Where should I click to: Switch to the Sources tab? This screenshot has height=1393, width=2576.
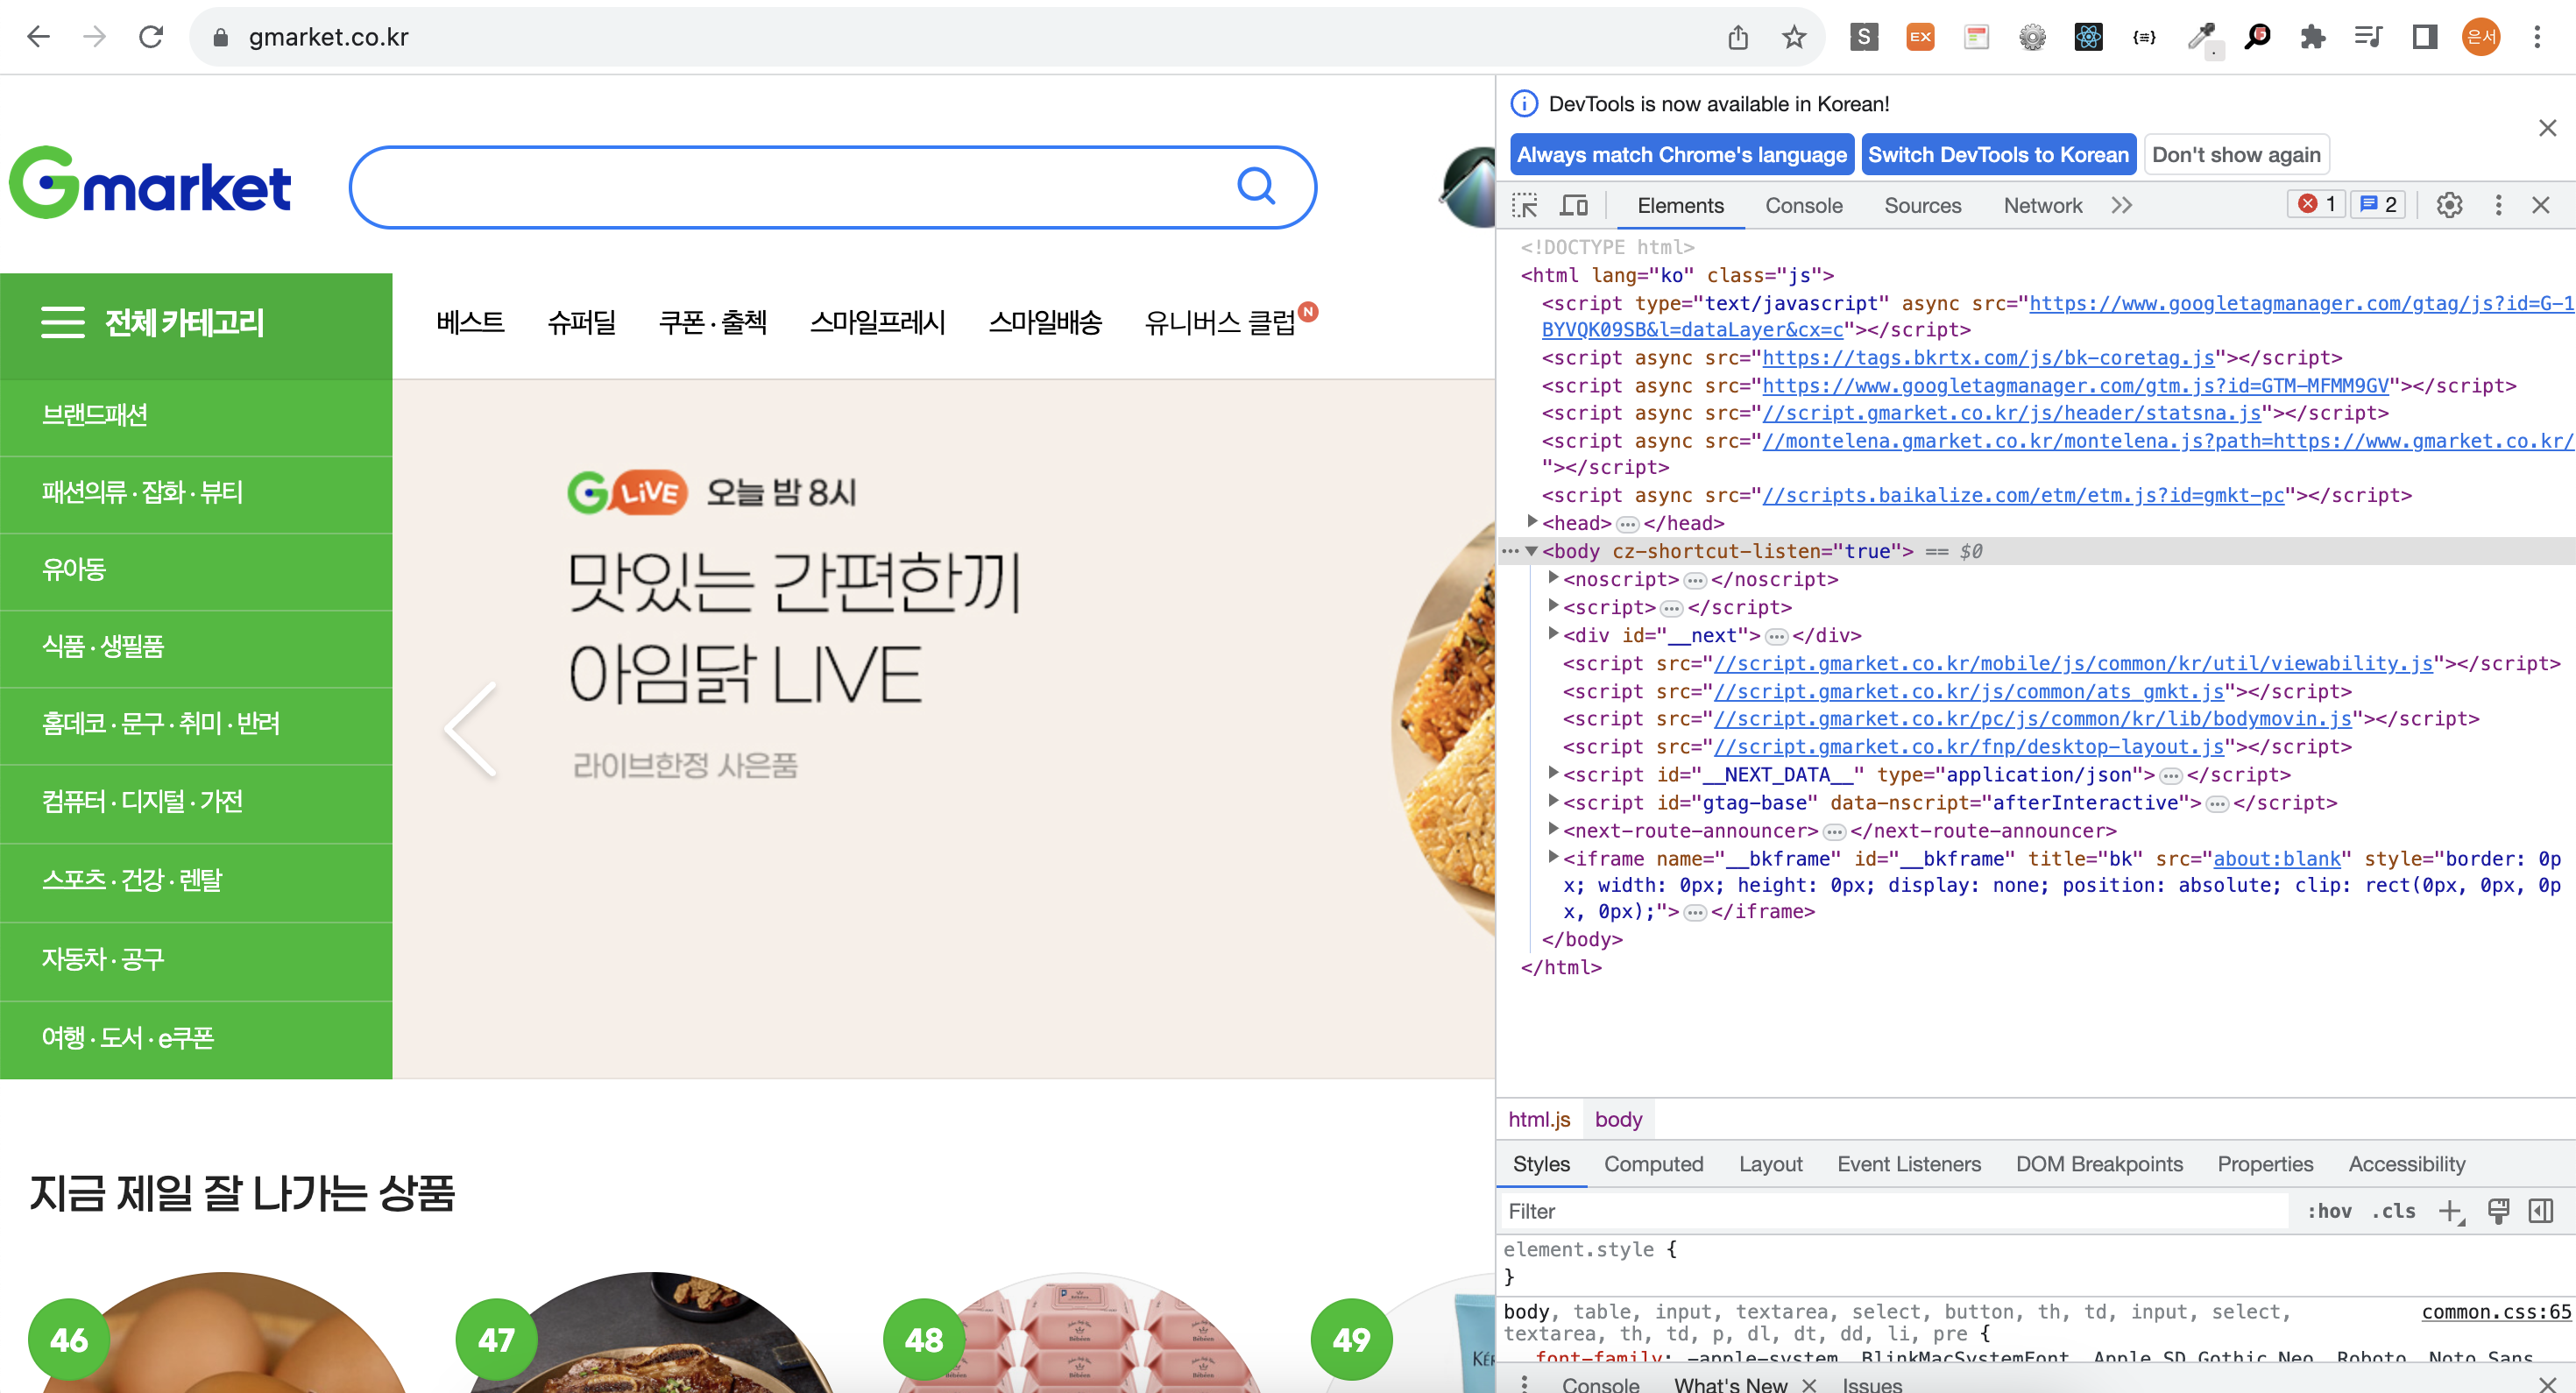point(1922,205)
